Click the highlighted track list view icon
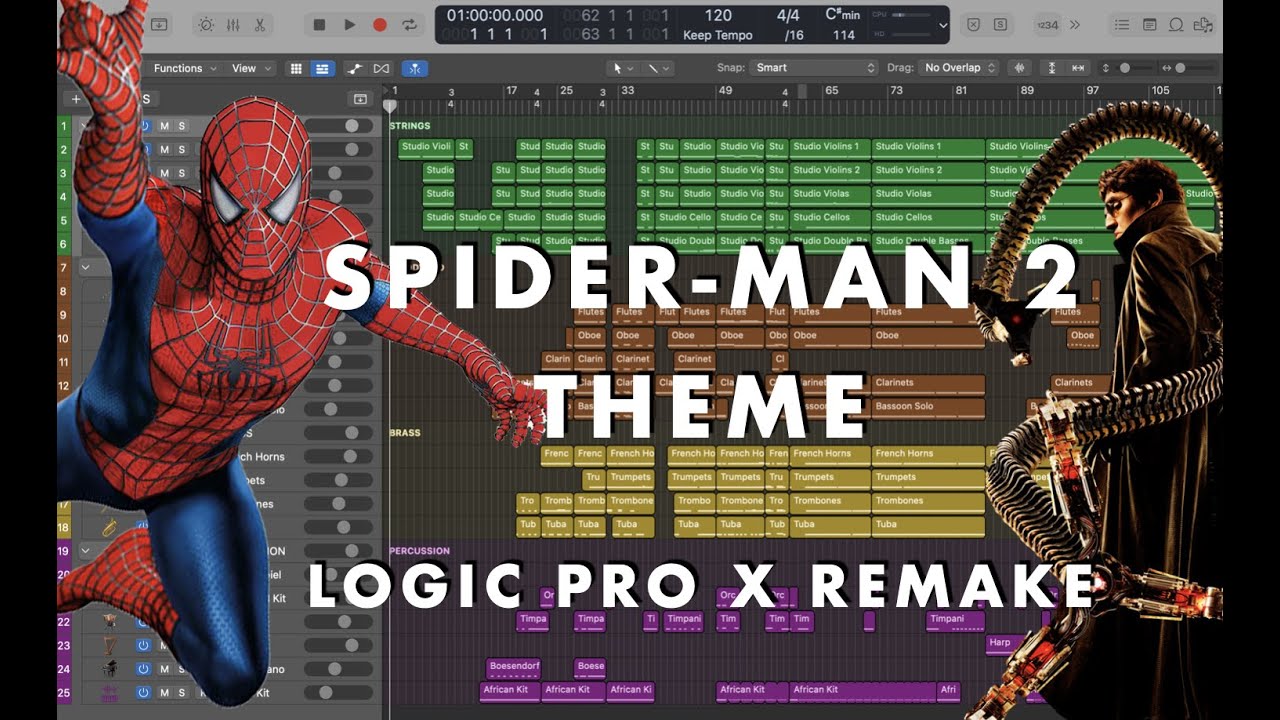 tap(321, 68)
